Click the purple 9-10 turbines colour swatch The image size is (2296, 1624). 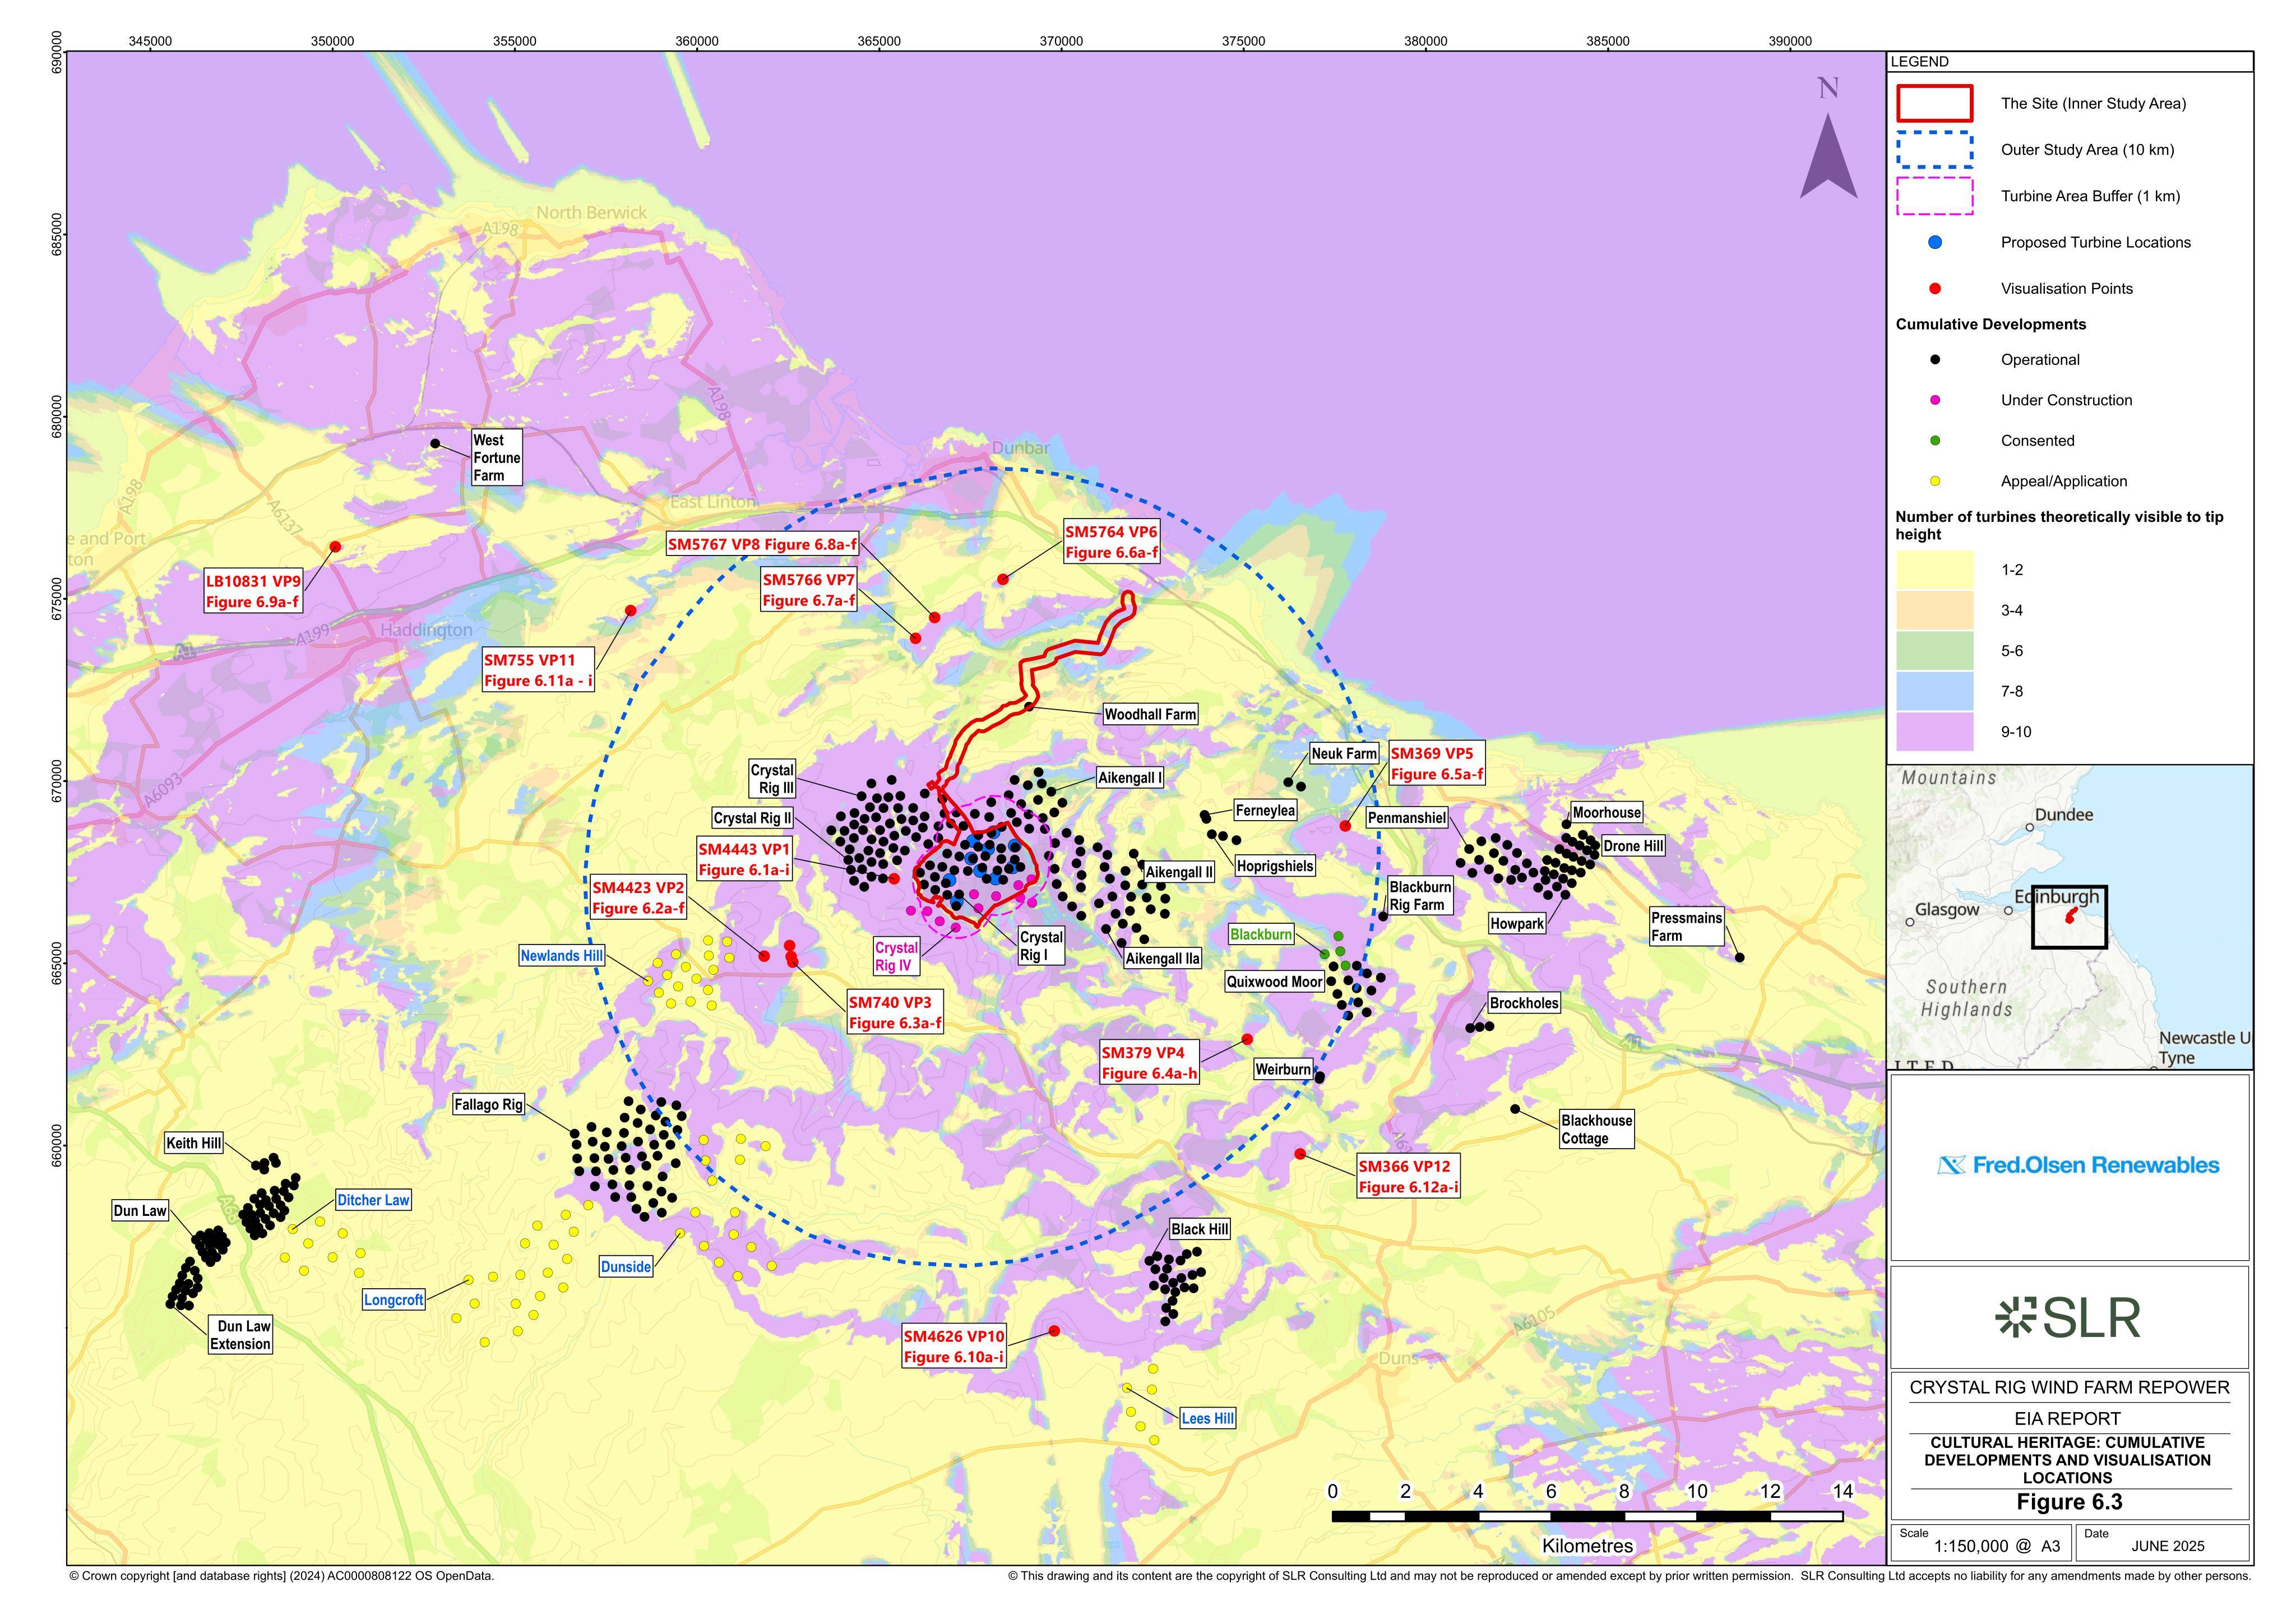coord(1935,732)
